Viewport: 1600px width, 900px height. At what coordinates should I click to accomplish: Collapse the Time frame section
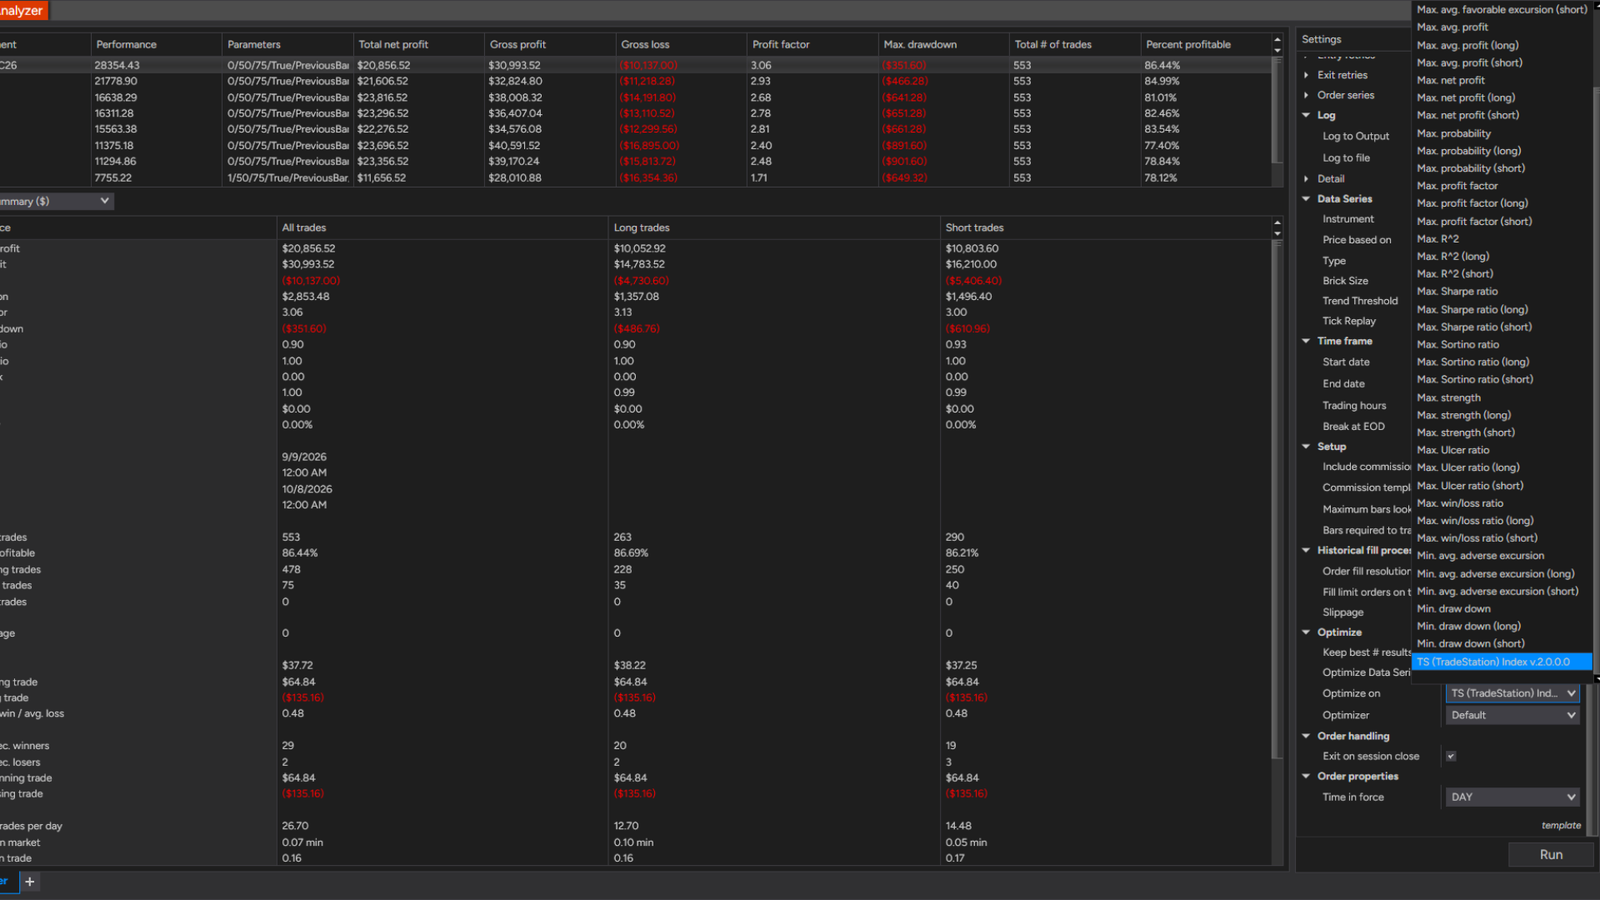pyautogui.click(x=1306, y=341)
